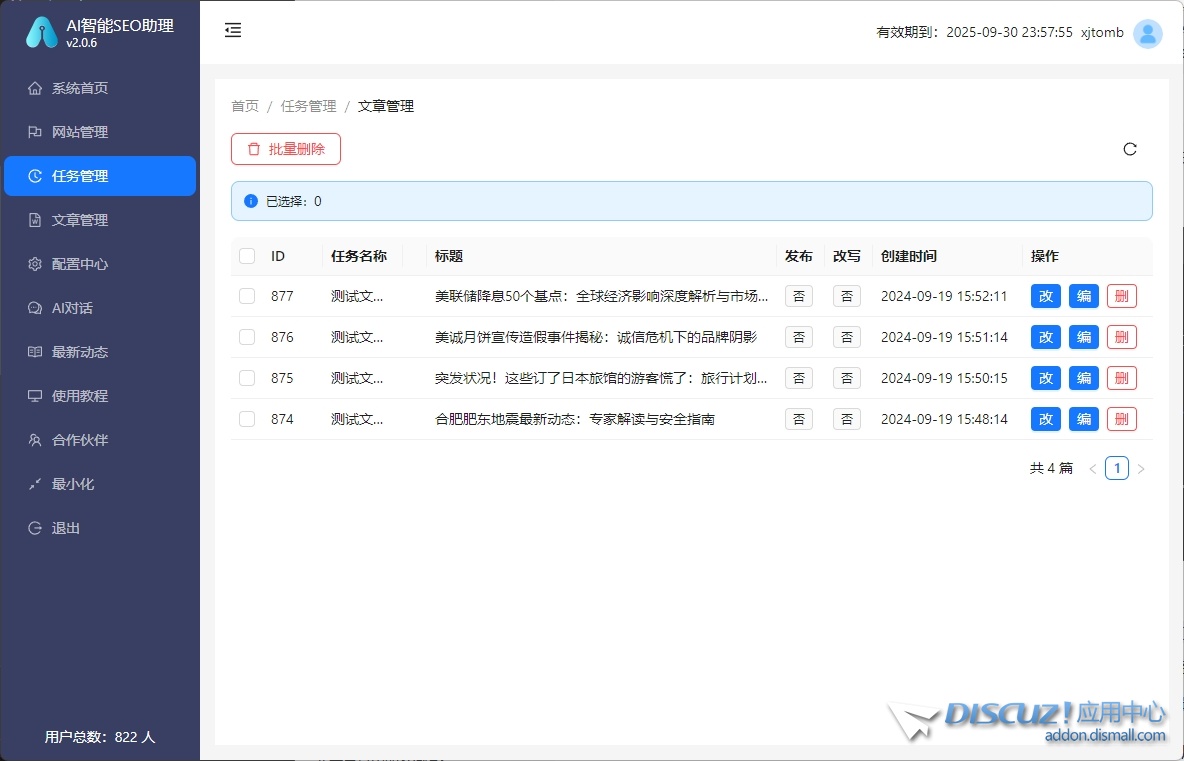Toggle the 发布 status 否 for article 876

(x=798, y=337)
